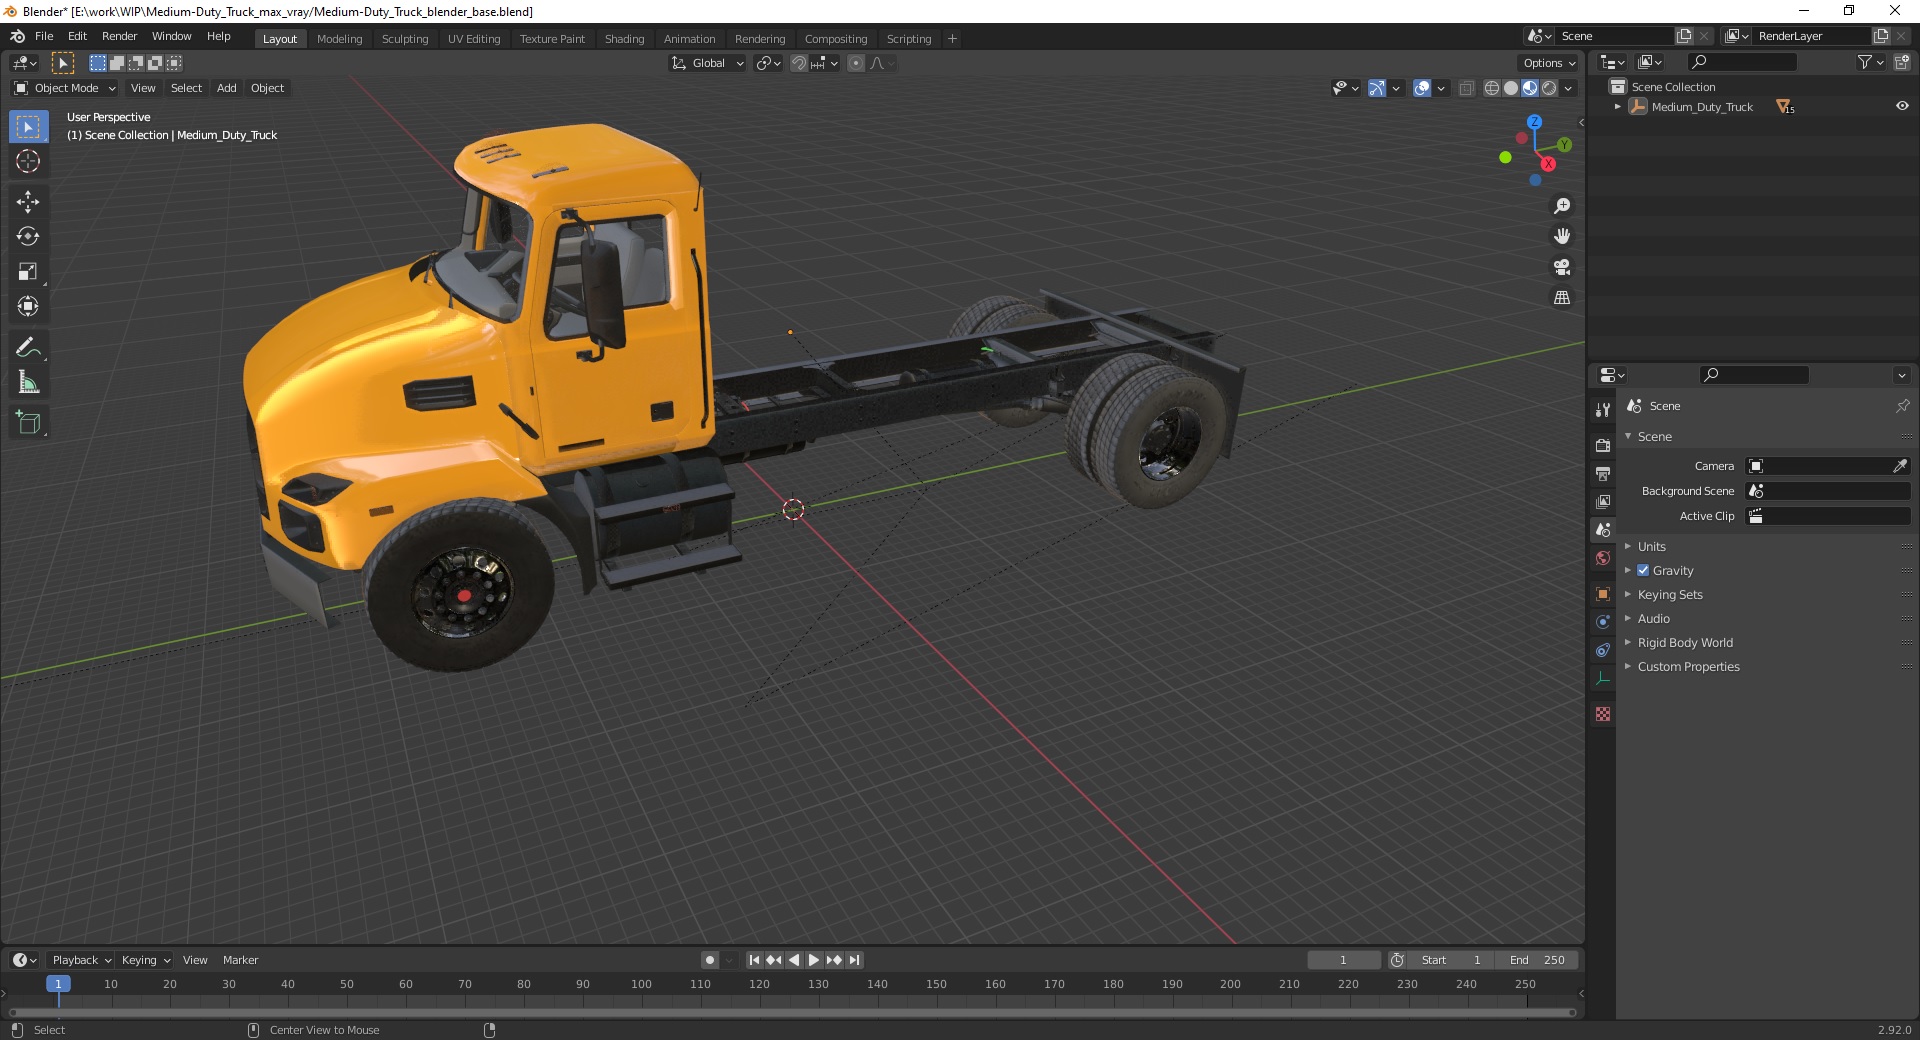Switch to the UV Editing workspace tab

click(474, 39)
